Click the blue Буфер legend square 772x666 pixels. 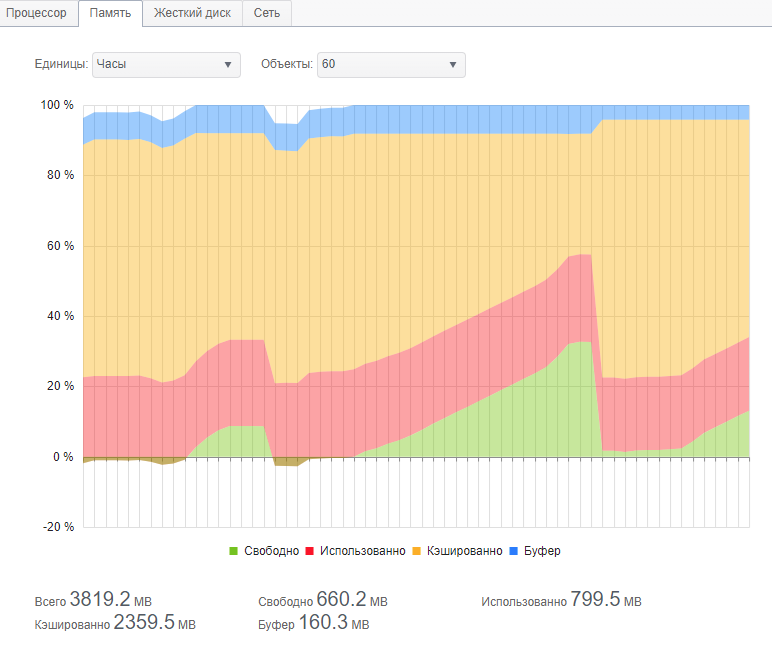(x=514, y=551)
